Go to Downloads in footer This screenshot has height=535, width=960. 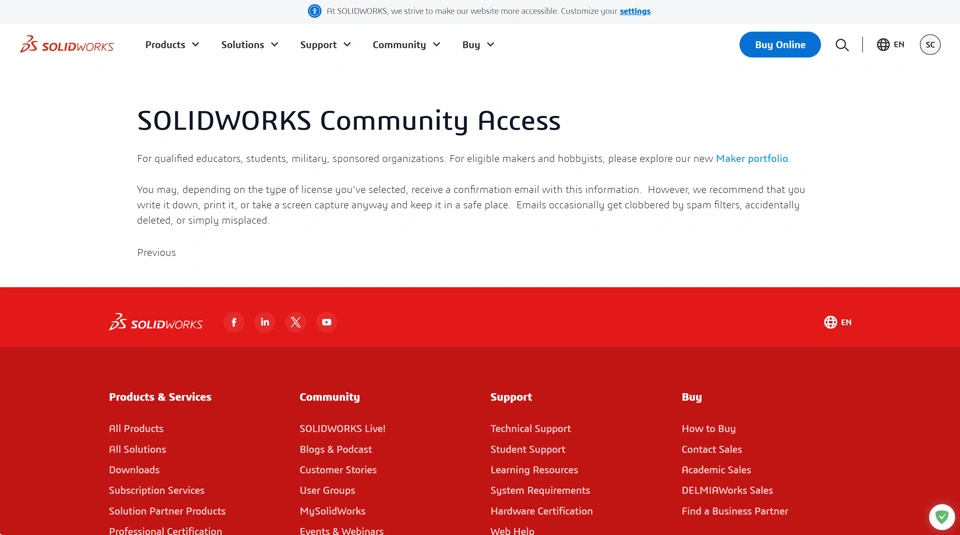point(134,470)
